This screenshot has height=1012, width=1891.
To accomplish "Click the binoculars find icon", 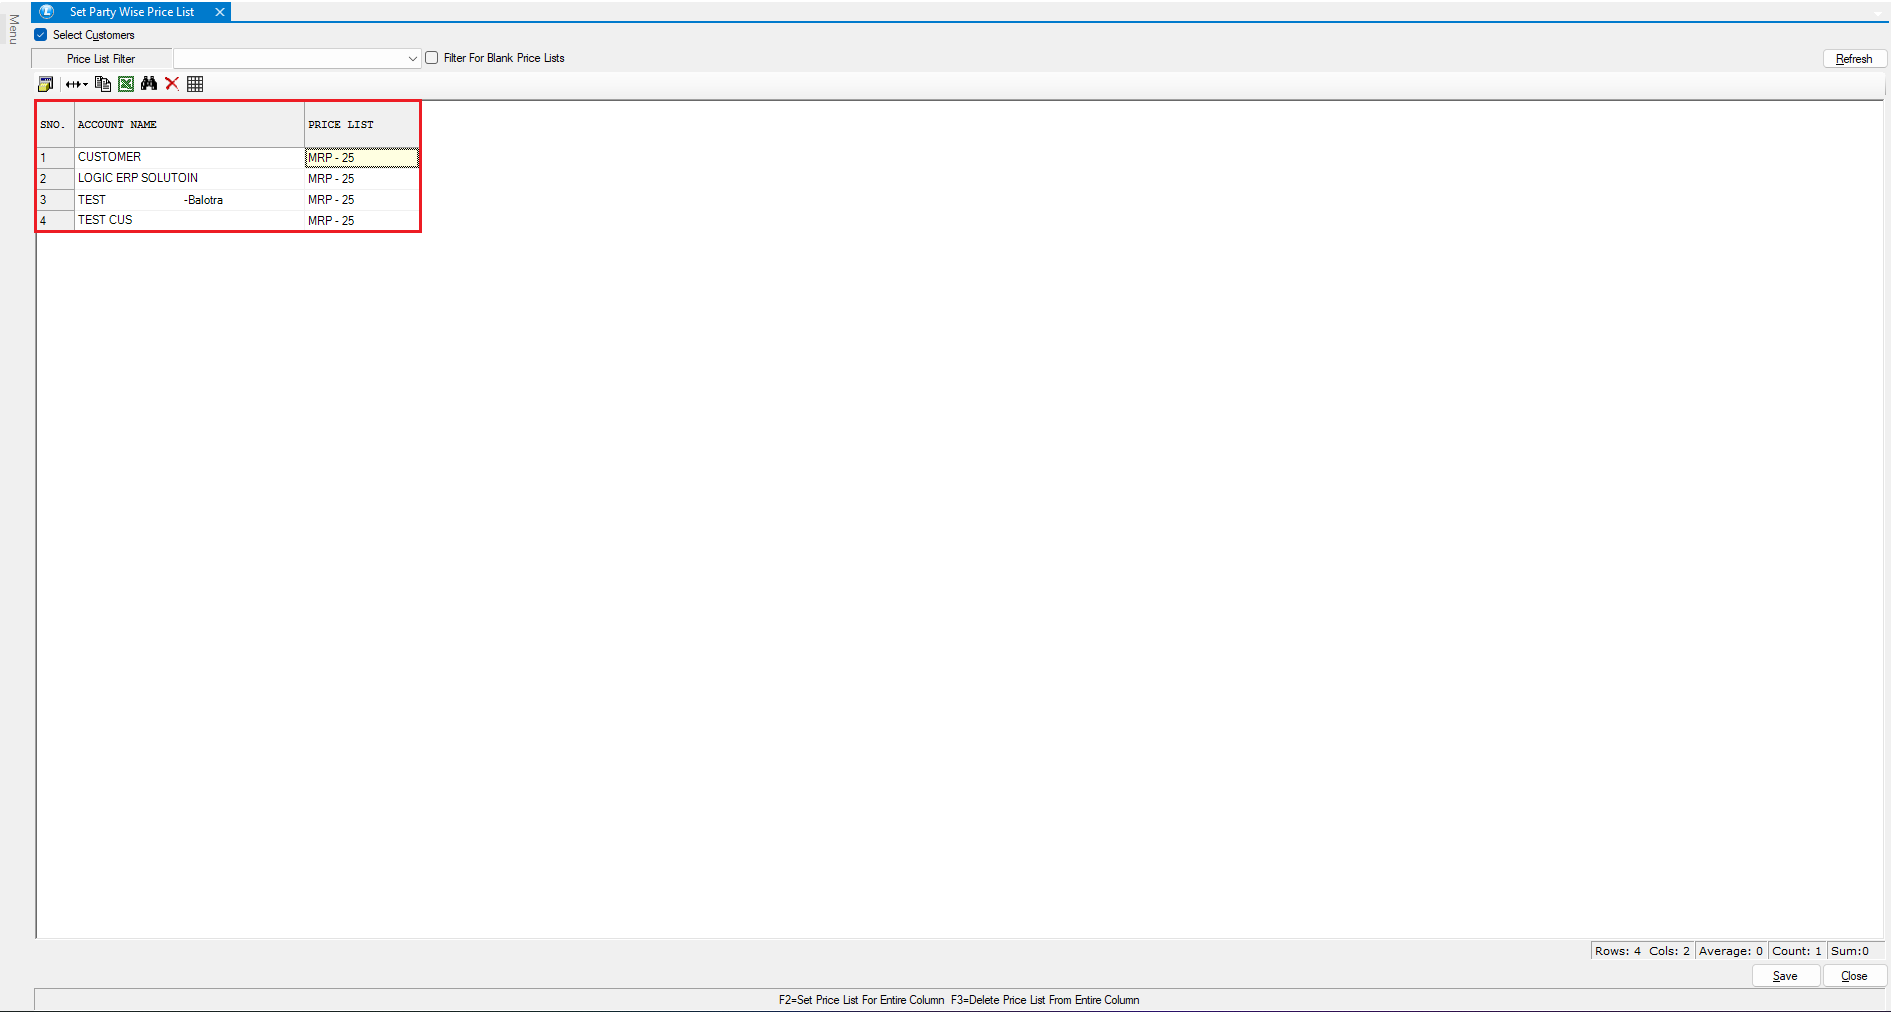I will [x=149, y=84].
